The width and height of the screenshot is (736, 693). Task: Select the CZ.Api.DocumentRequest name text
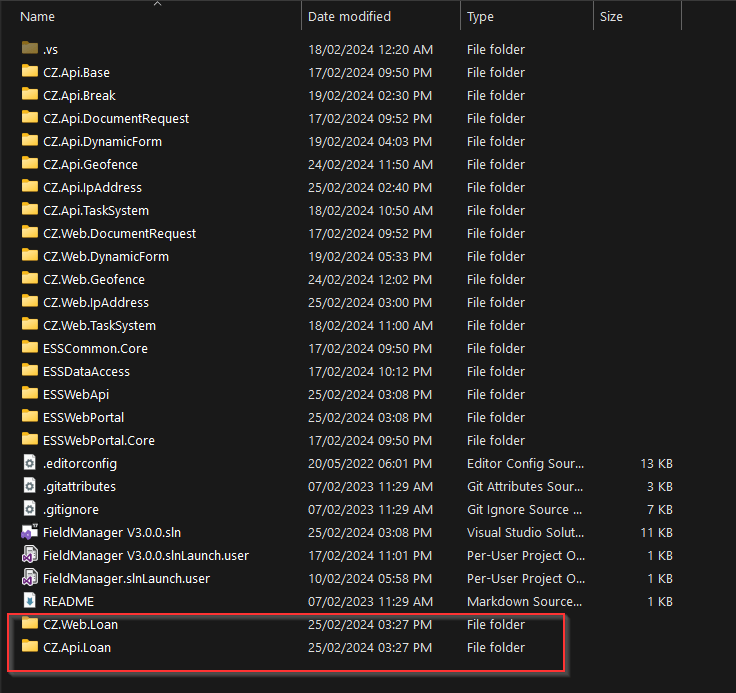coord(116,118)
